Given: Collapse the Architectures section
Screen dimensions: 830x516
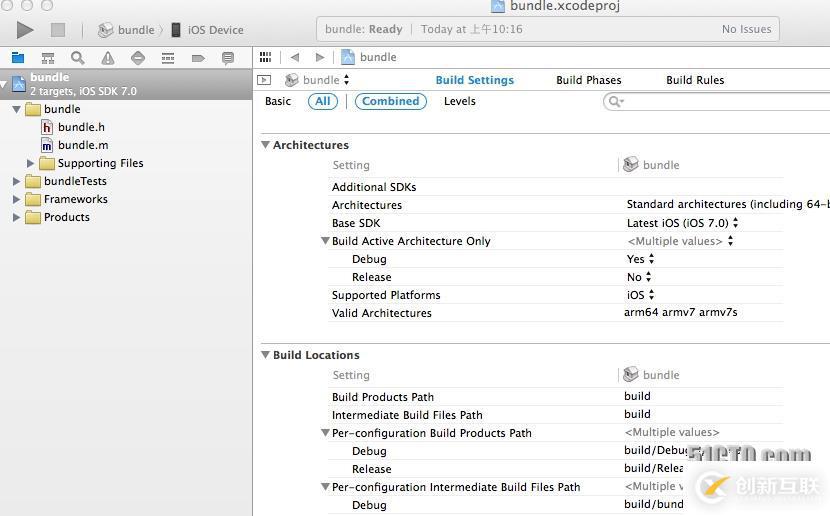Looking at the screenshot, I should coord(266,145).
